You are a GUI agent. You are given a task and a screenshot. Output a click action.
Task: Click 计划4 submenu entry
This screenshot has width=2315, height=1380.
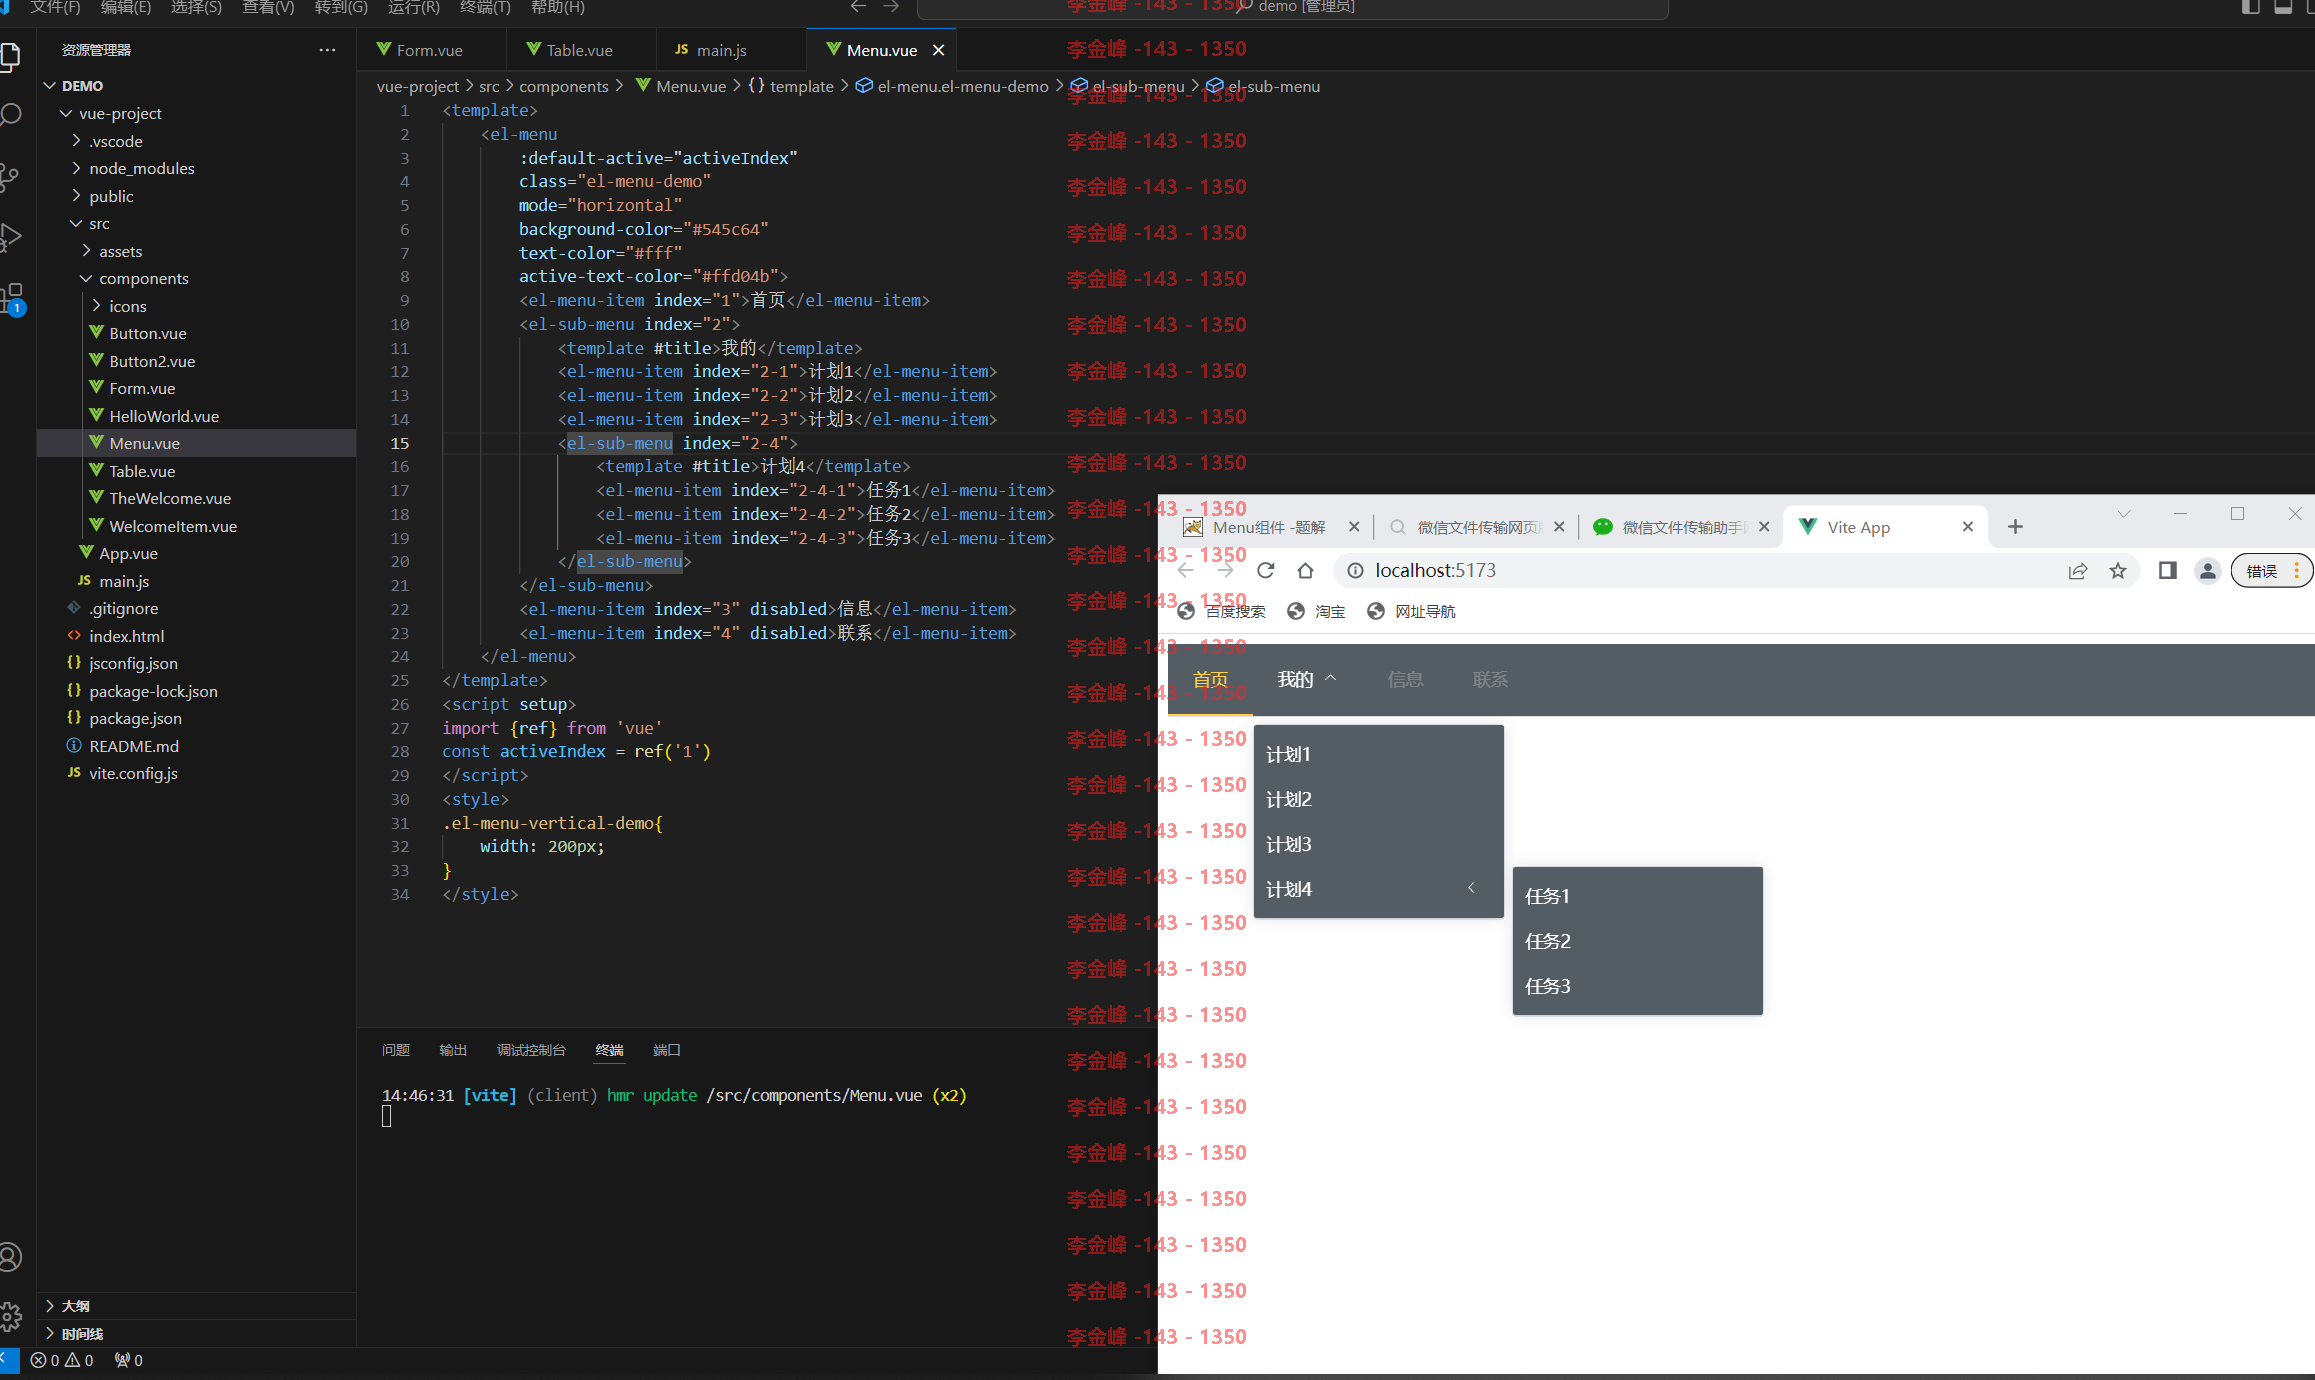[1378, 889]
